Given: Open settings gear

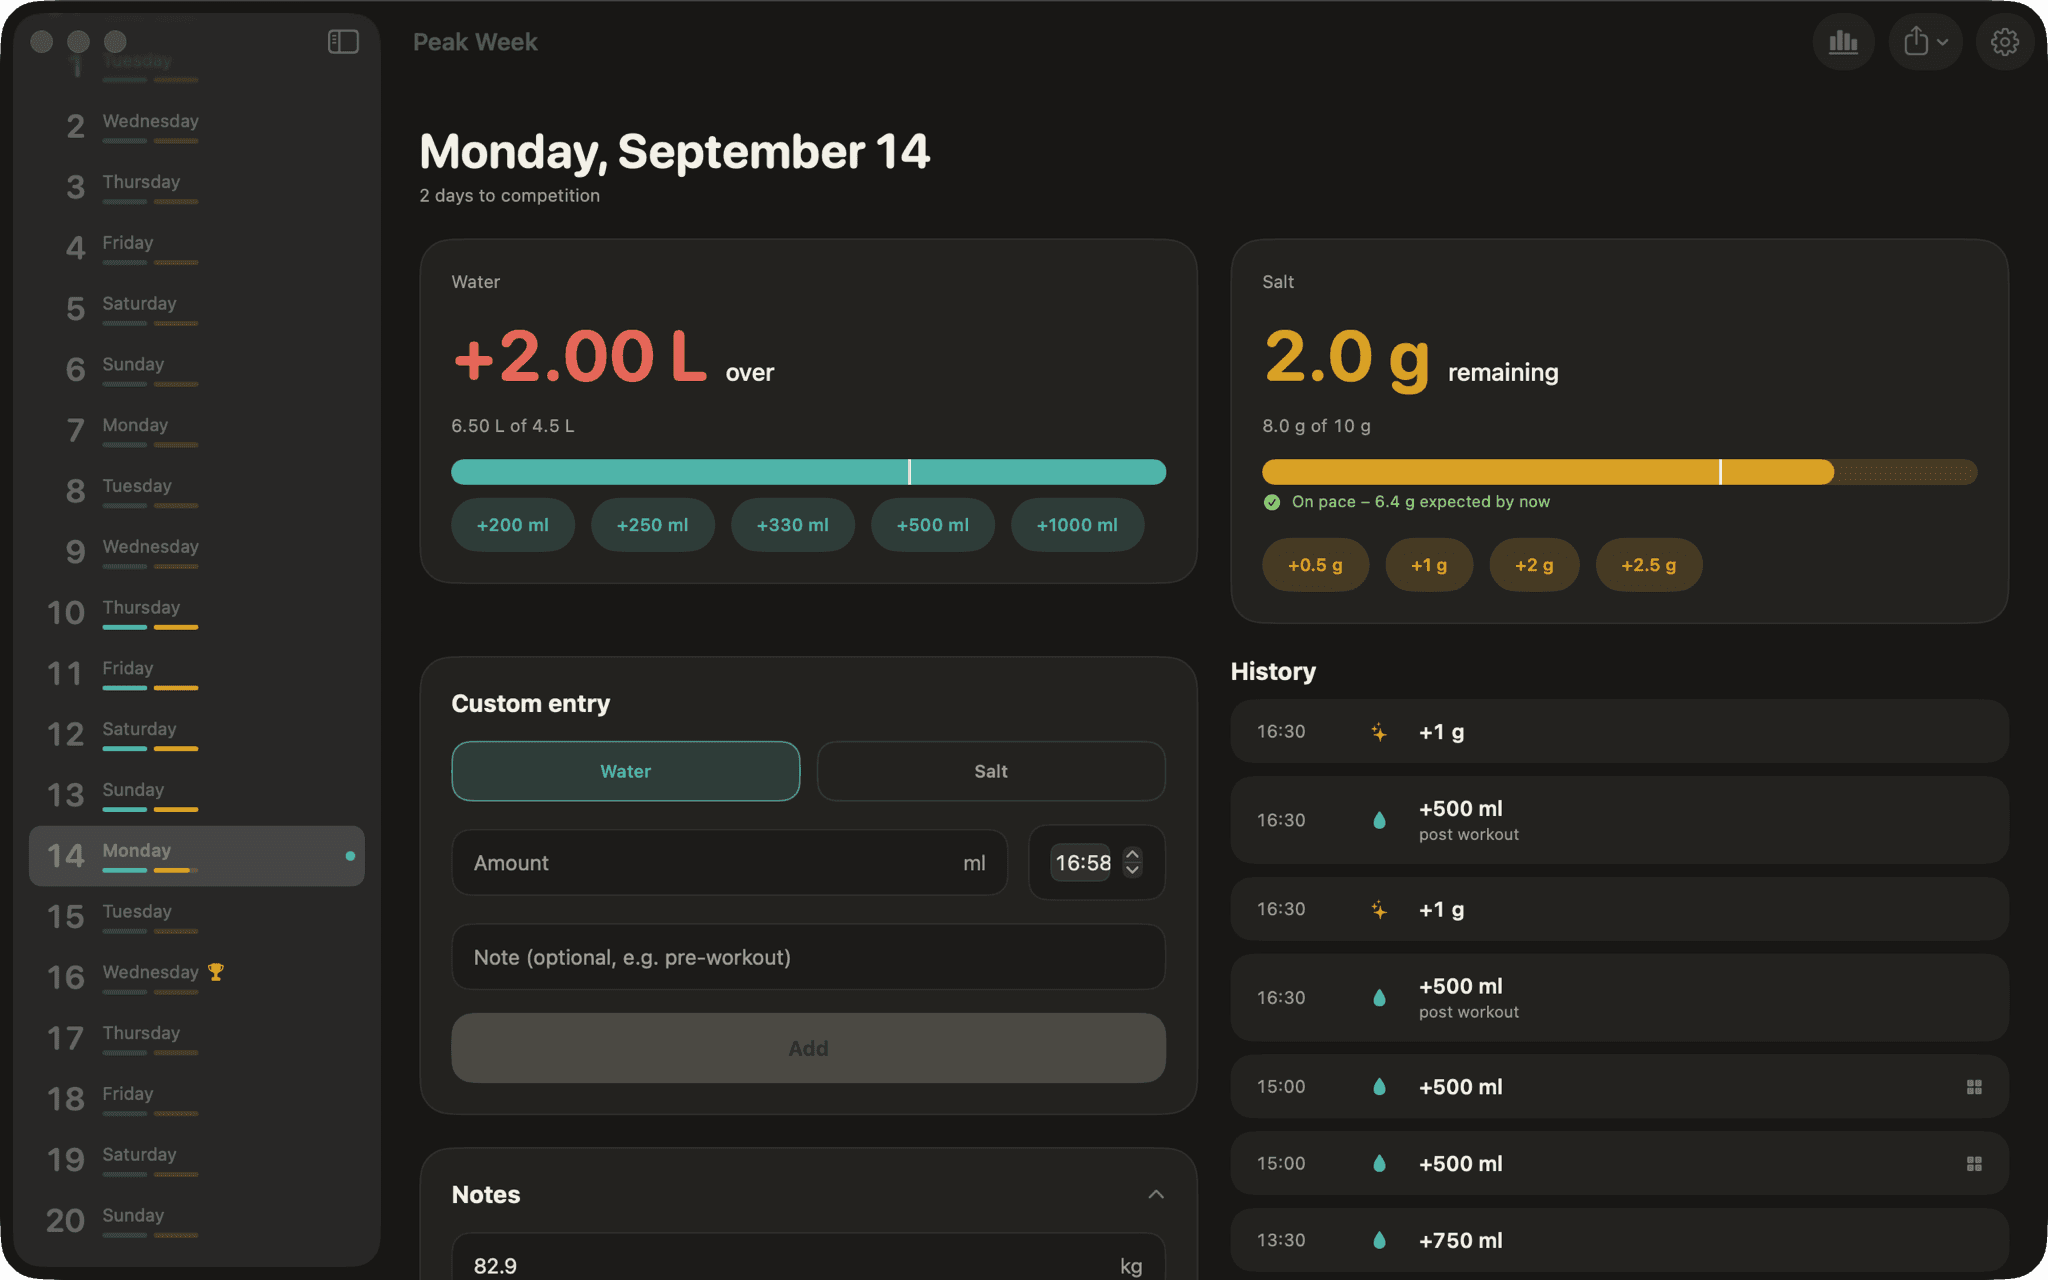Looking at the screenshot, I should (2004, 42).
